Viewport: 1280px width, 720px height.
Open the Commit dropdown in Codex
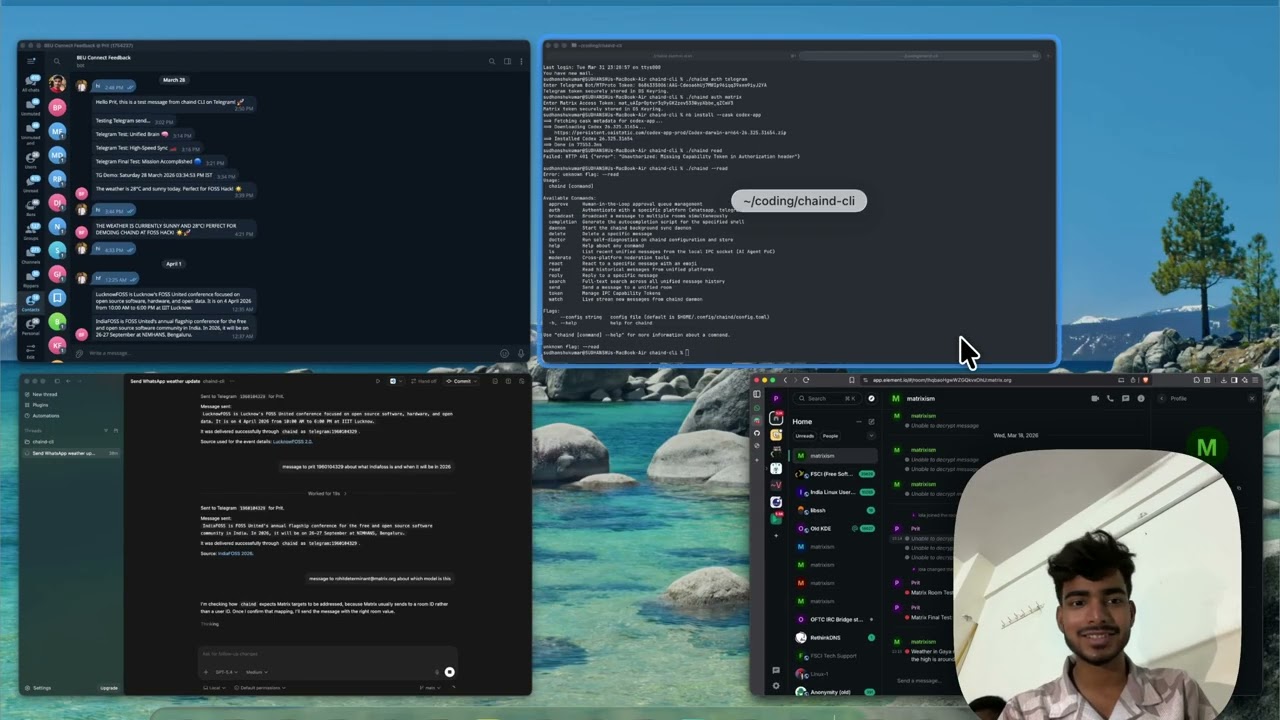[460, 381]
